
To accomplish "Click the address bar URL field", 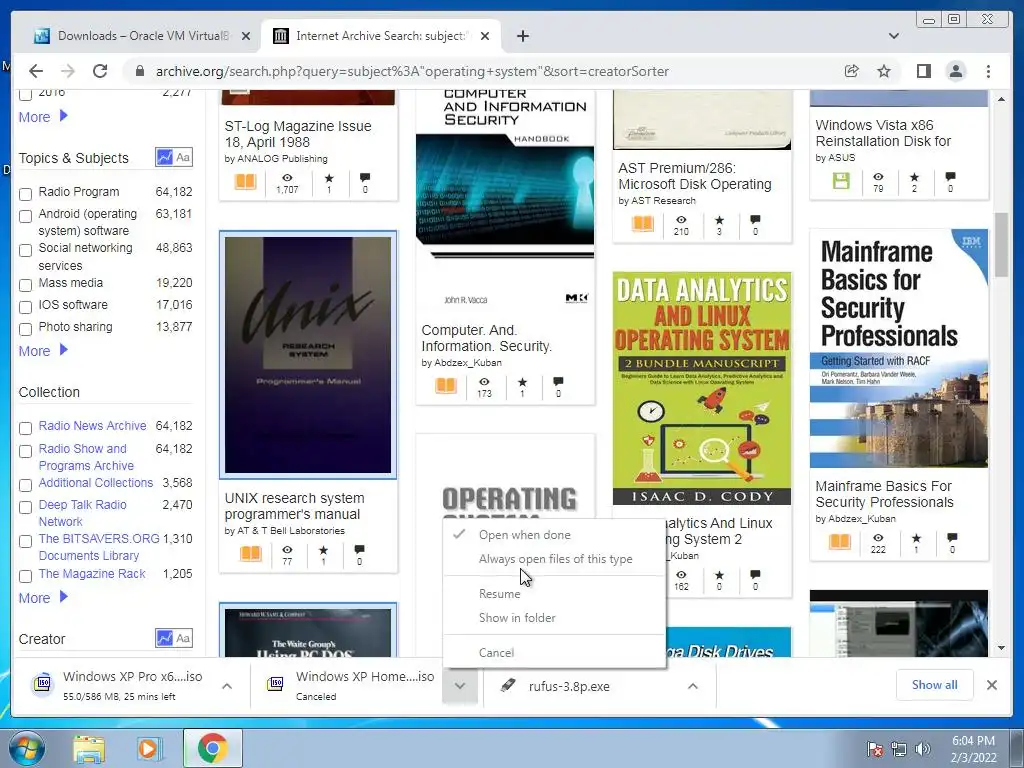I will 412,71.
